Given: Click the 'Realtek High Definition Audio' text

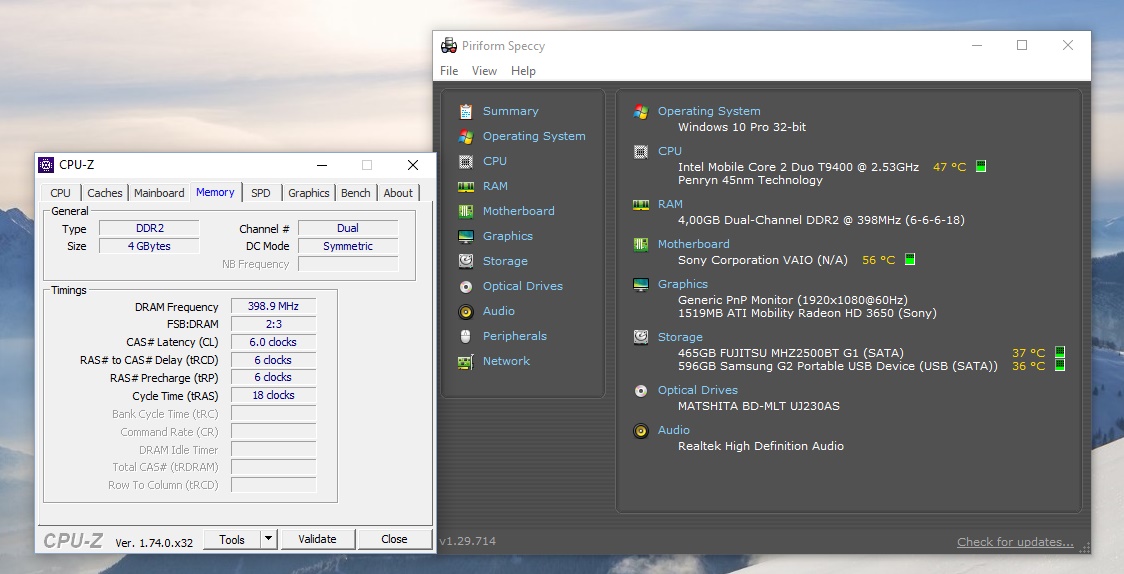Looking at the screenshot, I should (761, 446).
